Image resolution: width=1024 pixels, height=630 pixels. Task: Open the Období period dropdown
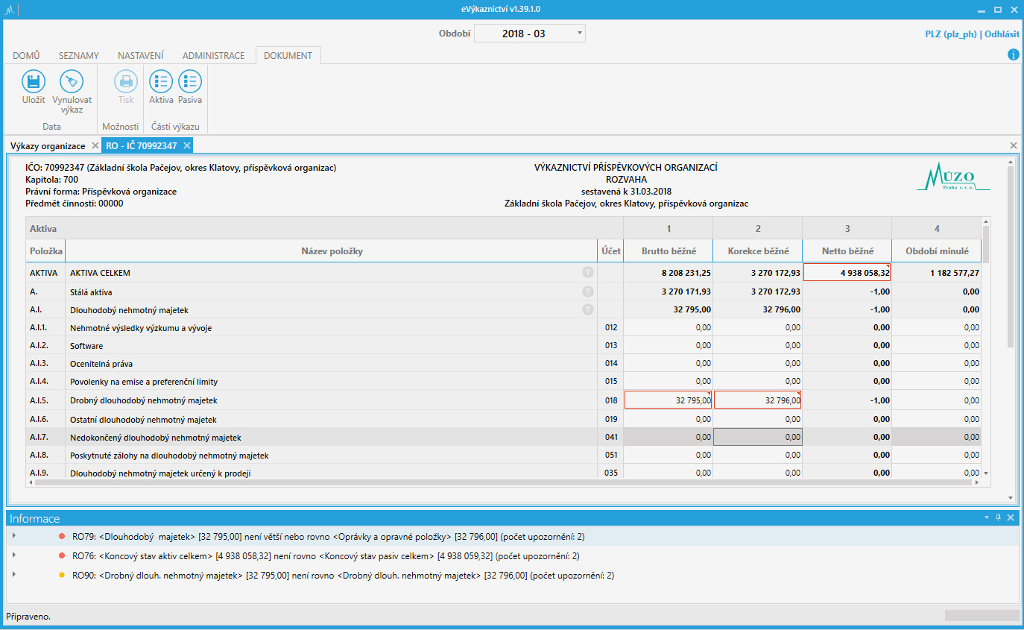[x=579, y=34]
